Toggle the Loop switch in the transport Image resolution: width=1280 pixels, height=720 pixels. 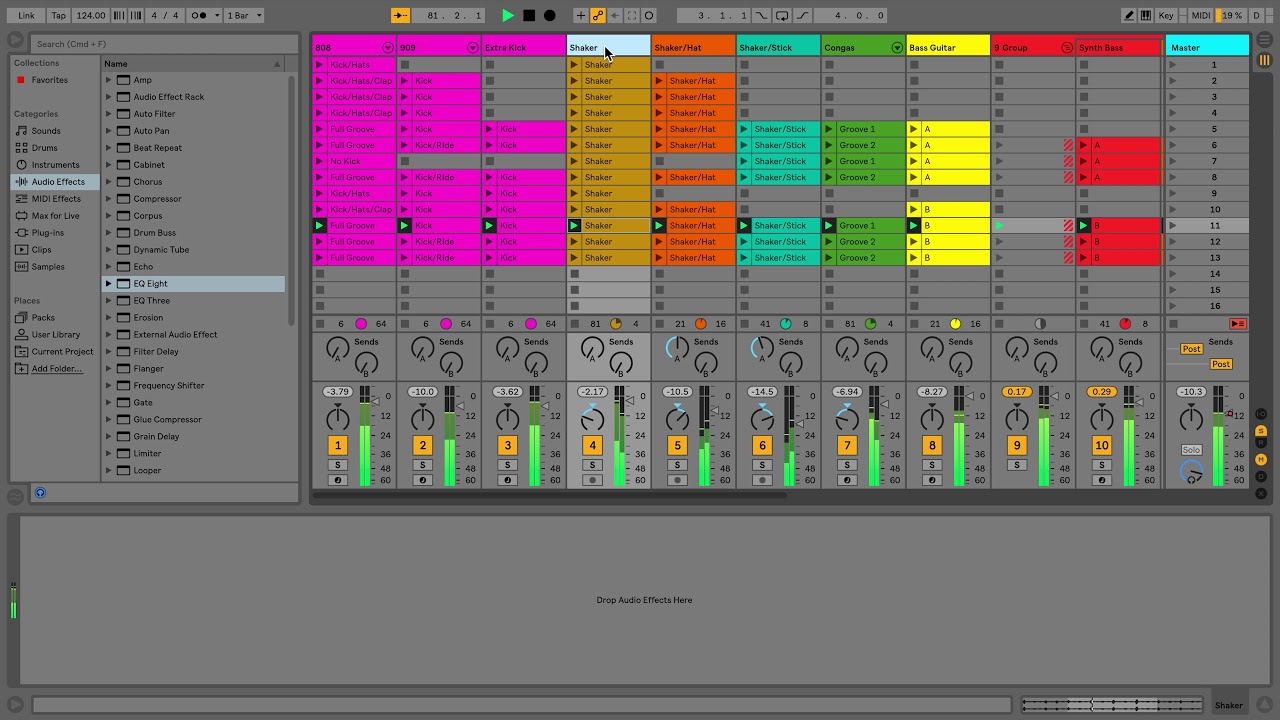coord(783,15)
